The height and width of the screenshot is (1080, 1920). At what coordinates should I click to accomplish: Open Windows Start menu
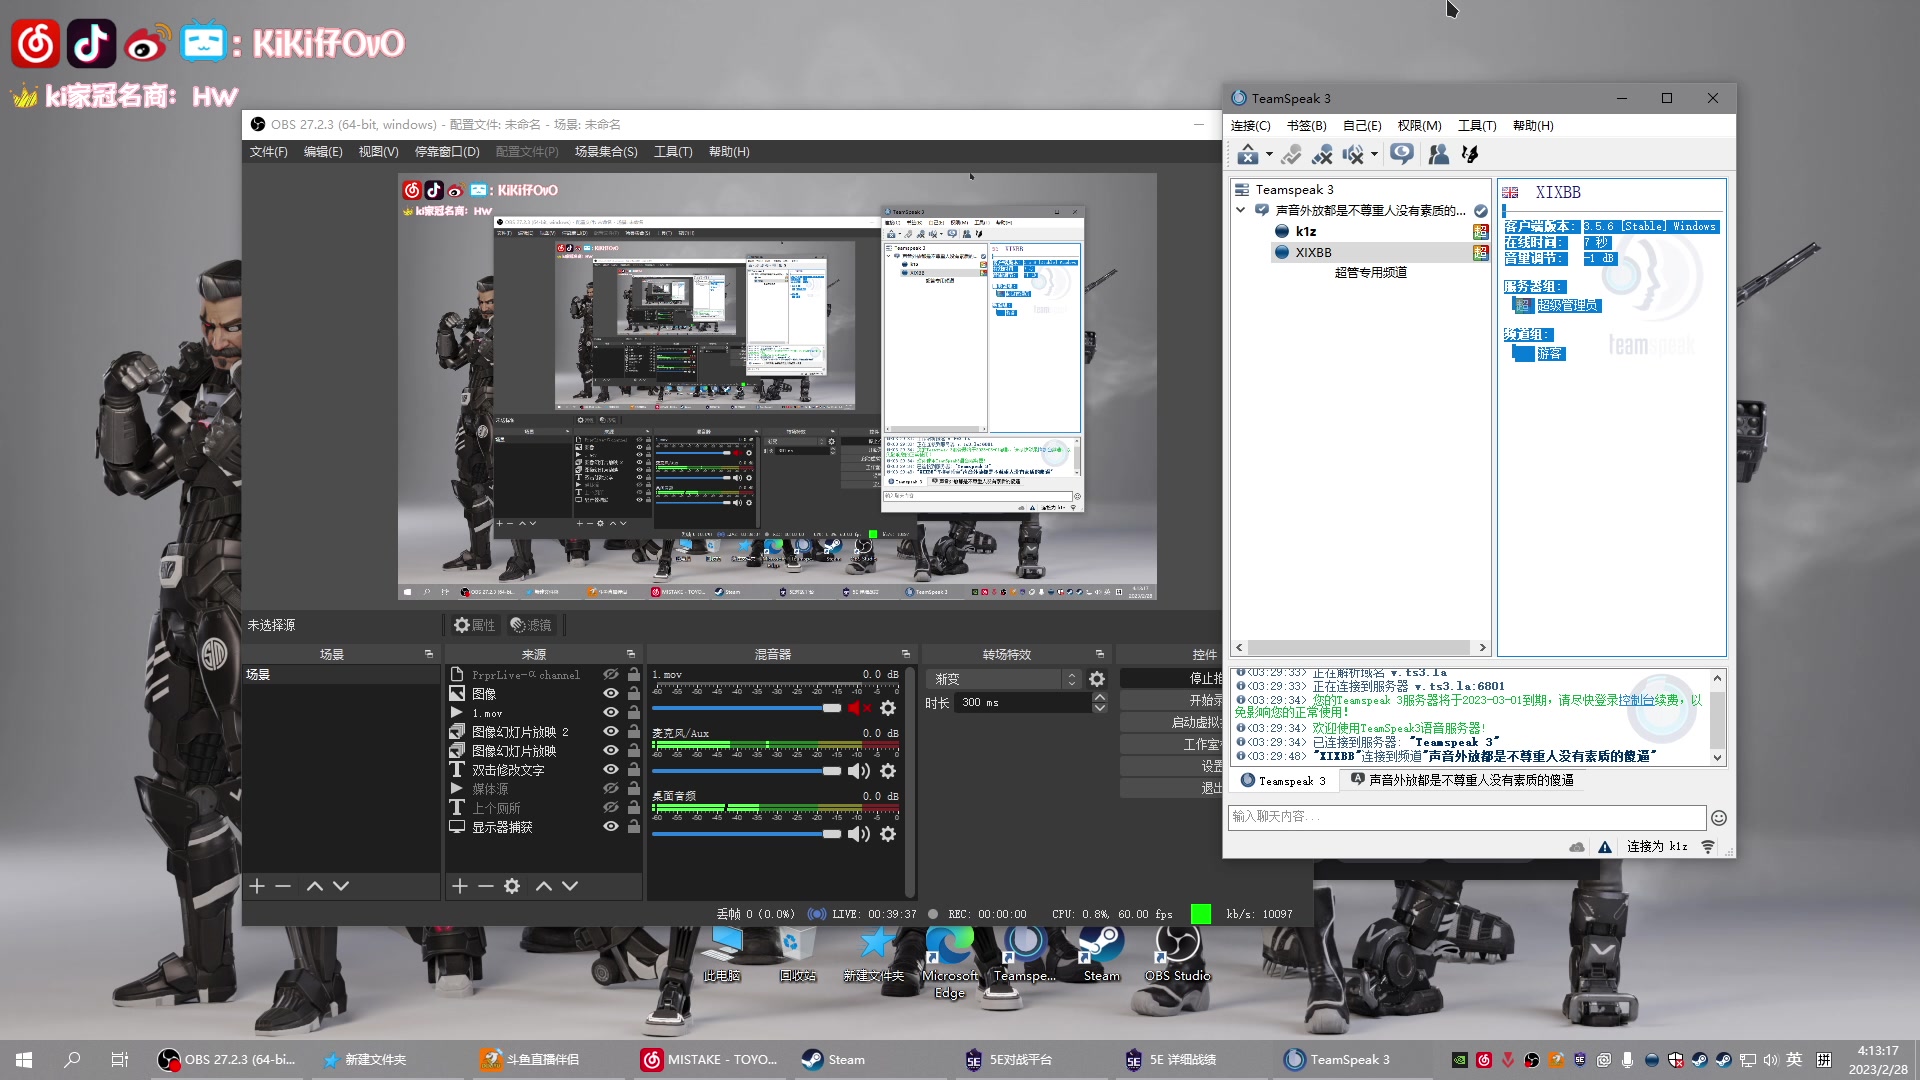point(24,1060)
